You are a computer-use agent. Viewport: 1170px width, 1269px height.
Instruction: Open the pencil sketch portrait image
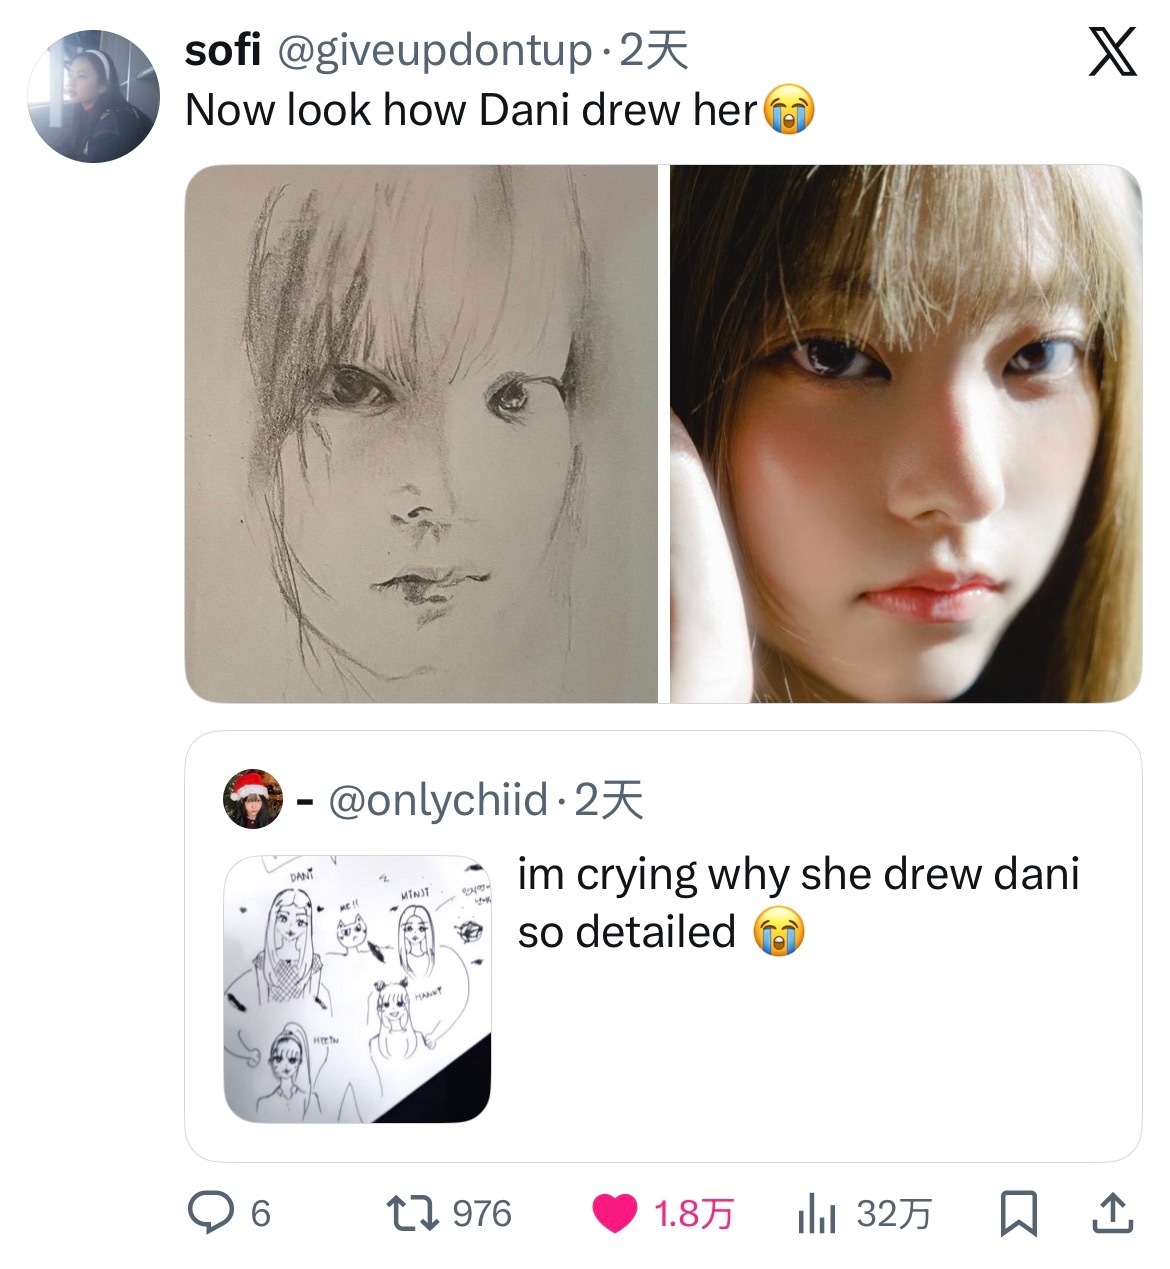[421, 433]
